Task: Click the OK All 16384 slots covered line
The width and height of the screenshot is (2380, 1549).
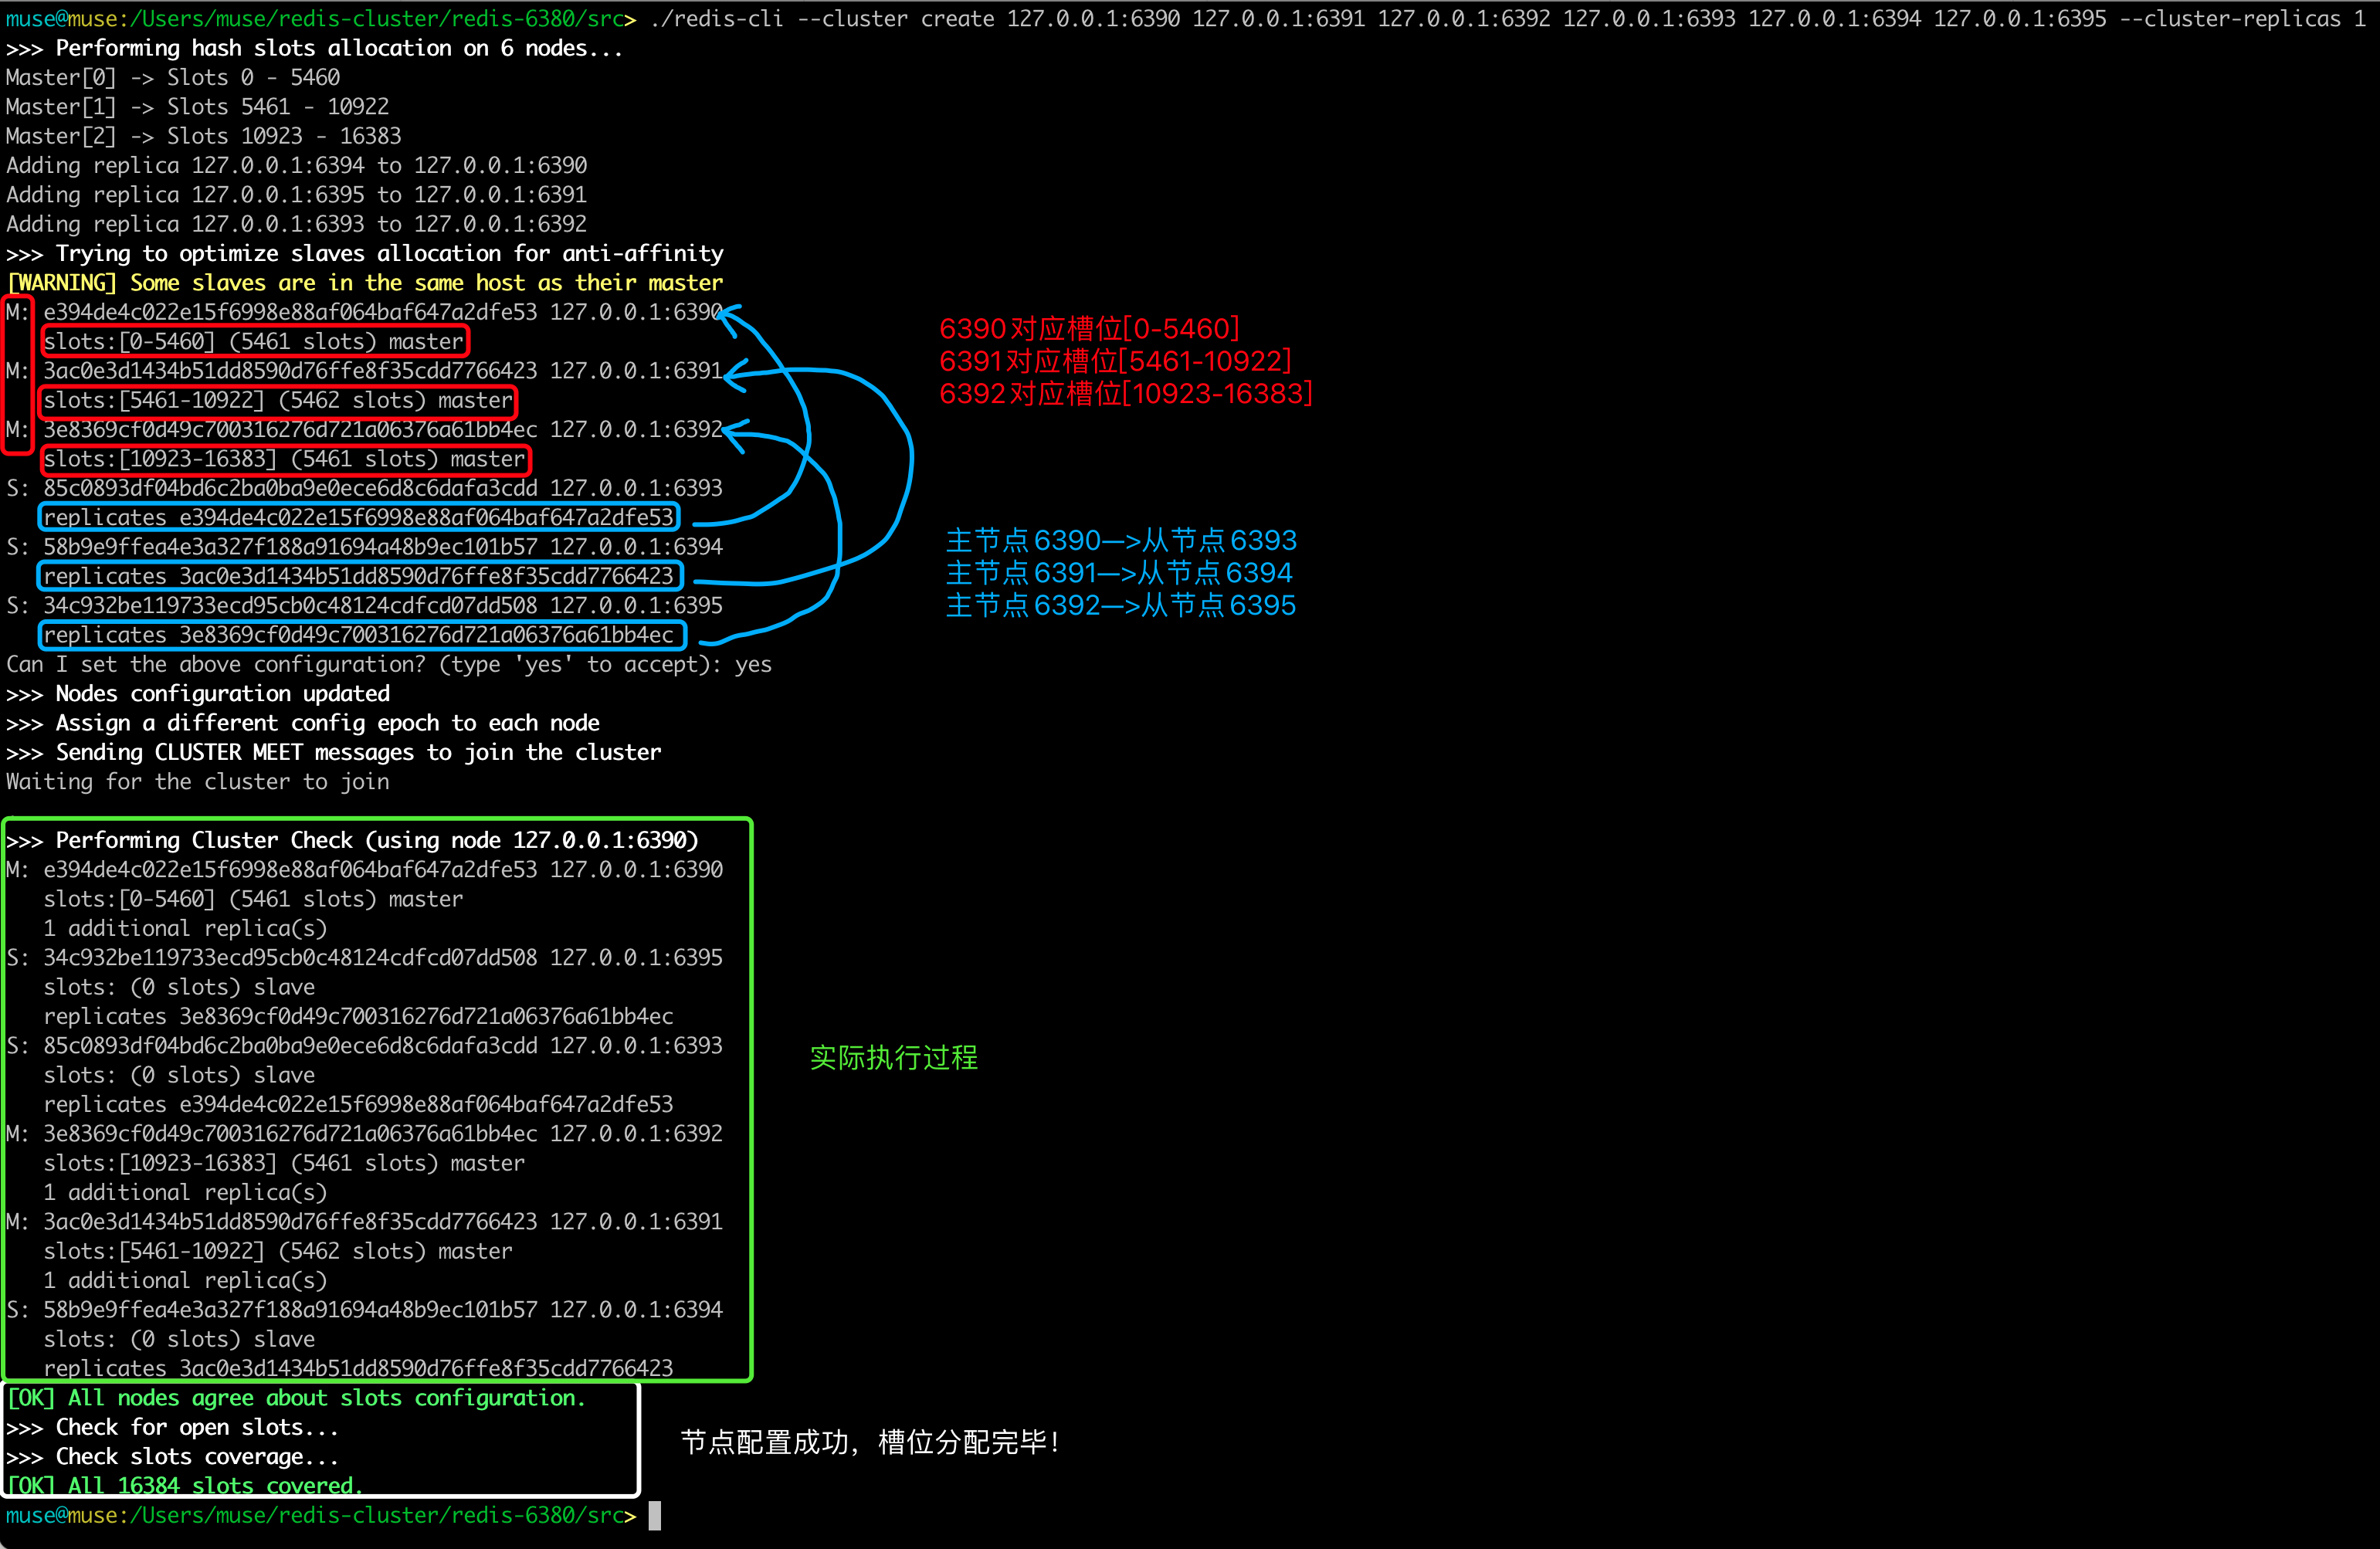Action: [185, 1486]
